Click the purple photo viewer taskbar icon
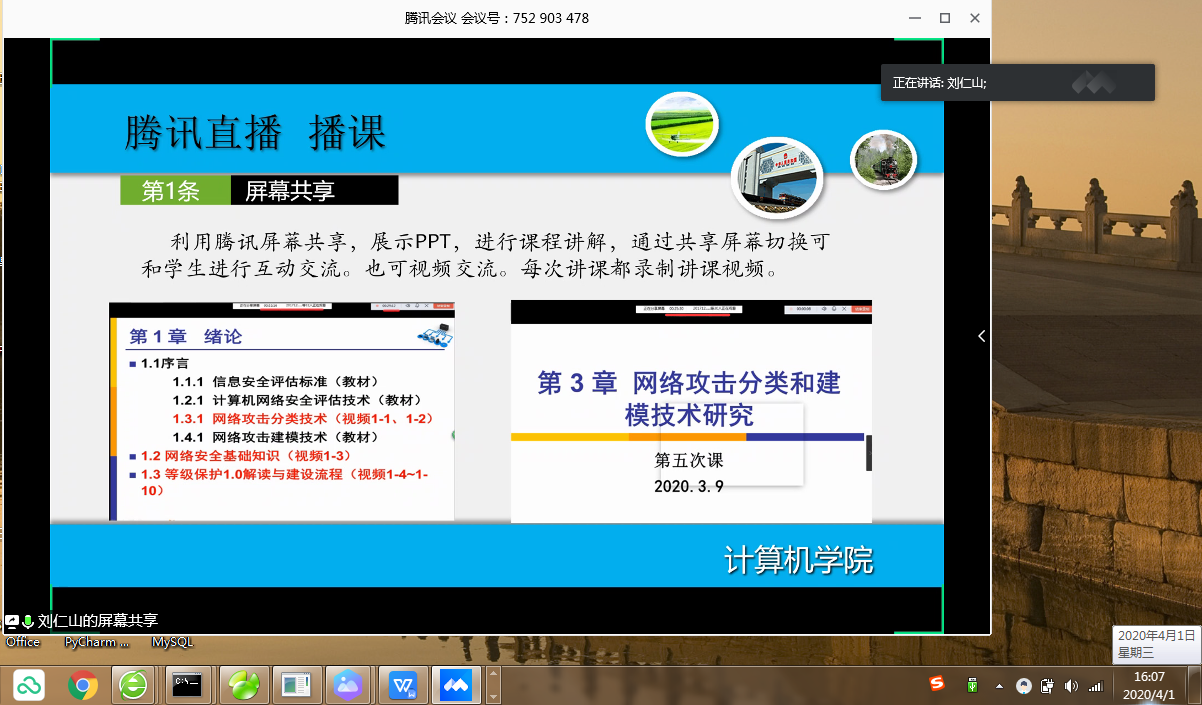The image size is (1202, 705). [x=348, y=685]
